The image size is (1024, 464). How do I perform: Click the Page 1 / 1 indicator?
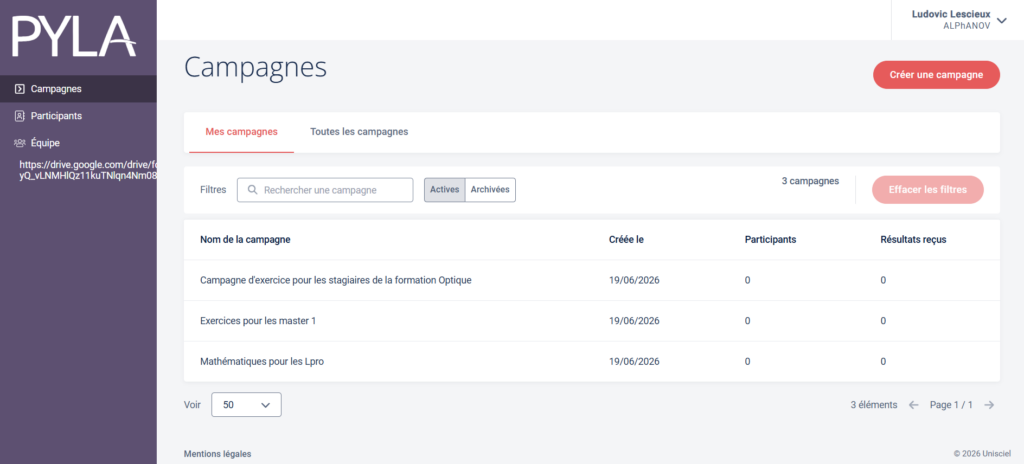[952, 405]
